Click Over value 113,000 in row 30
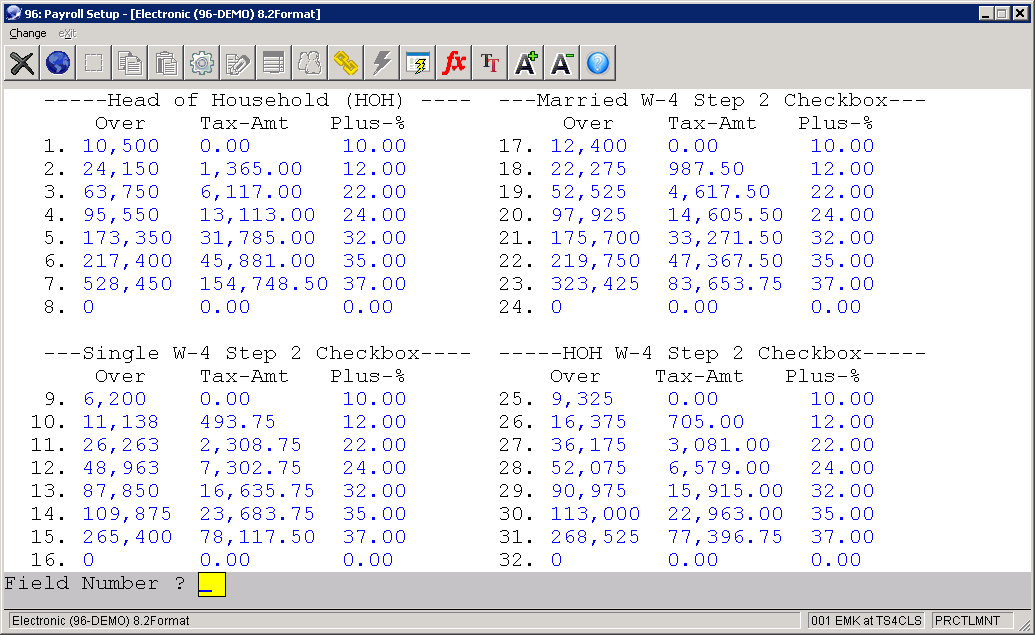Screen dimensions: 1035x635 [x=595, y=514]
